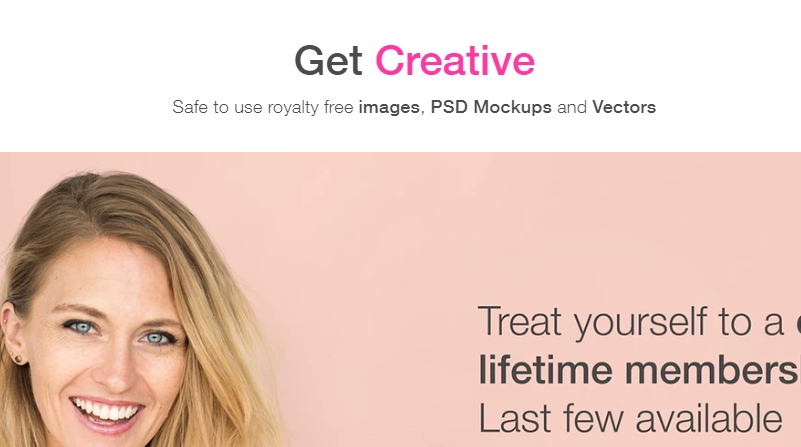Click the 'Safe to use royalty free' text
This screenshot has width=801, height=447.
(x=263, y=107)
